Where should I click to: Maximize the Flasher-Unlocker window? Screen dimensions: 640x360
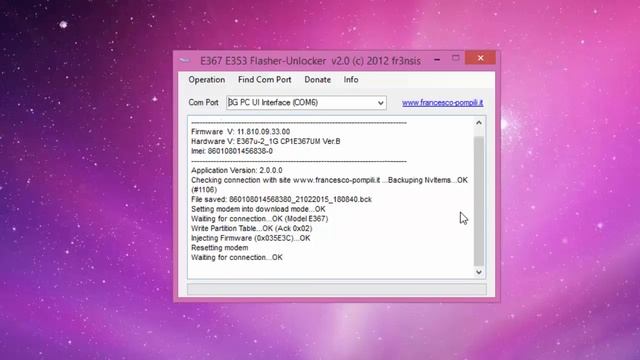click(x=456, y=58)
